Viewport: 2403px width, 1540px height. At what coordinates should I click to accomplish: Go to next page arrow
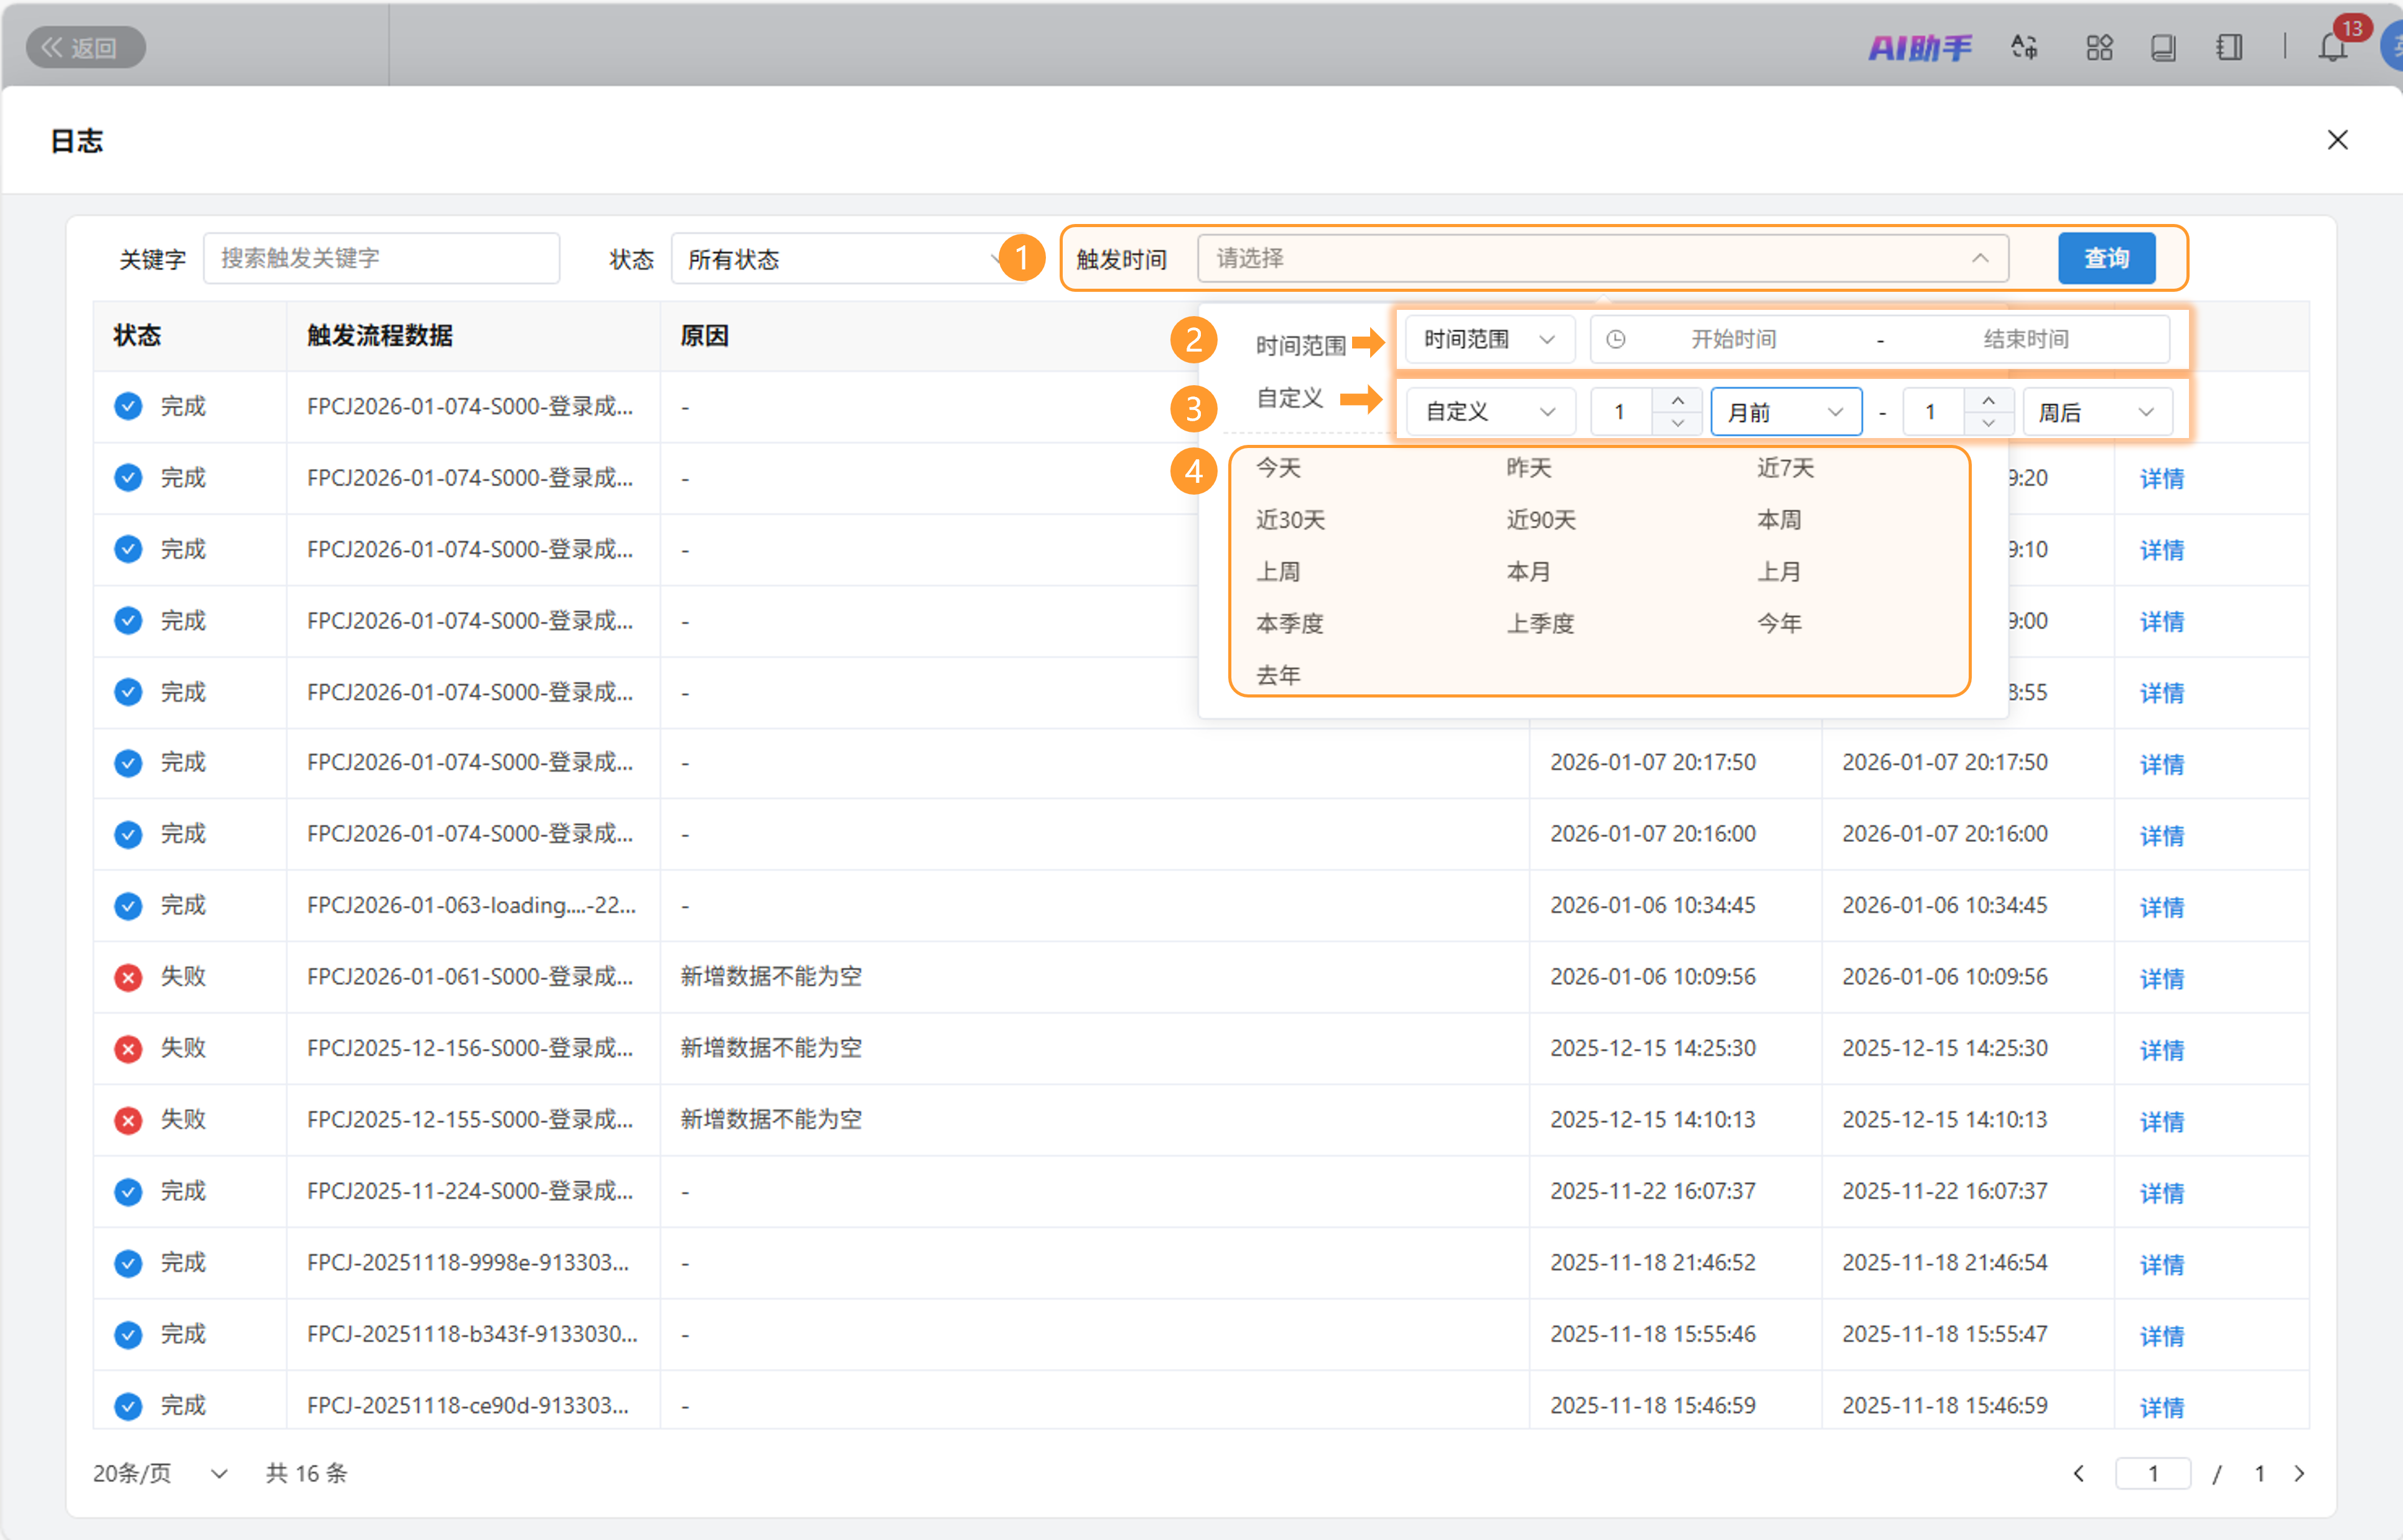point(2299,1473)
